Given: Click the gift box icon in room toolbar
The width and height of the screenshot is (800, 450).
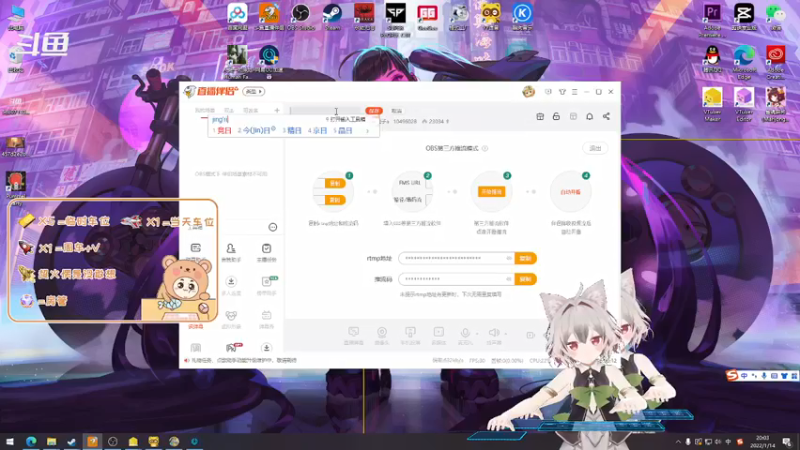Looking at the screenshot, I should point(540,116).
